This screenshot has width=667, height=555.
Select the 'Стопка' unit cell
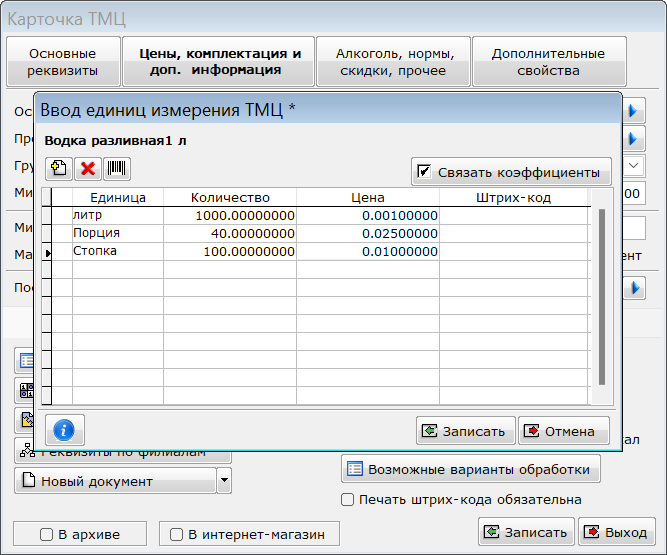118,251
